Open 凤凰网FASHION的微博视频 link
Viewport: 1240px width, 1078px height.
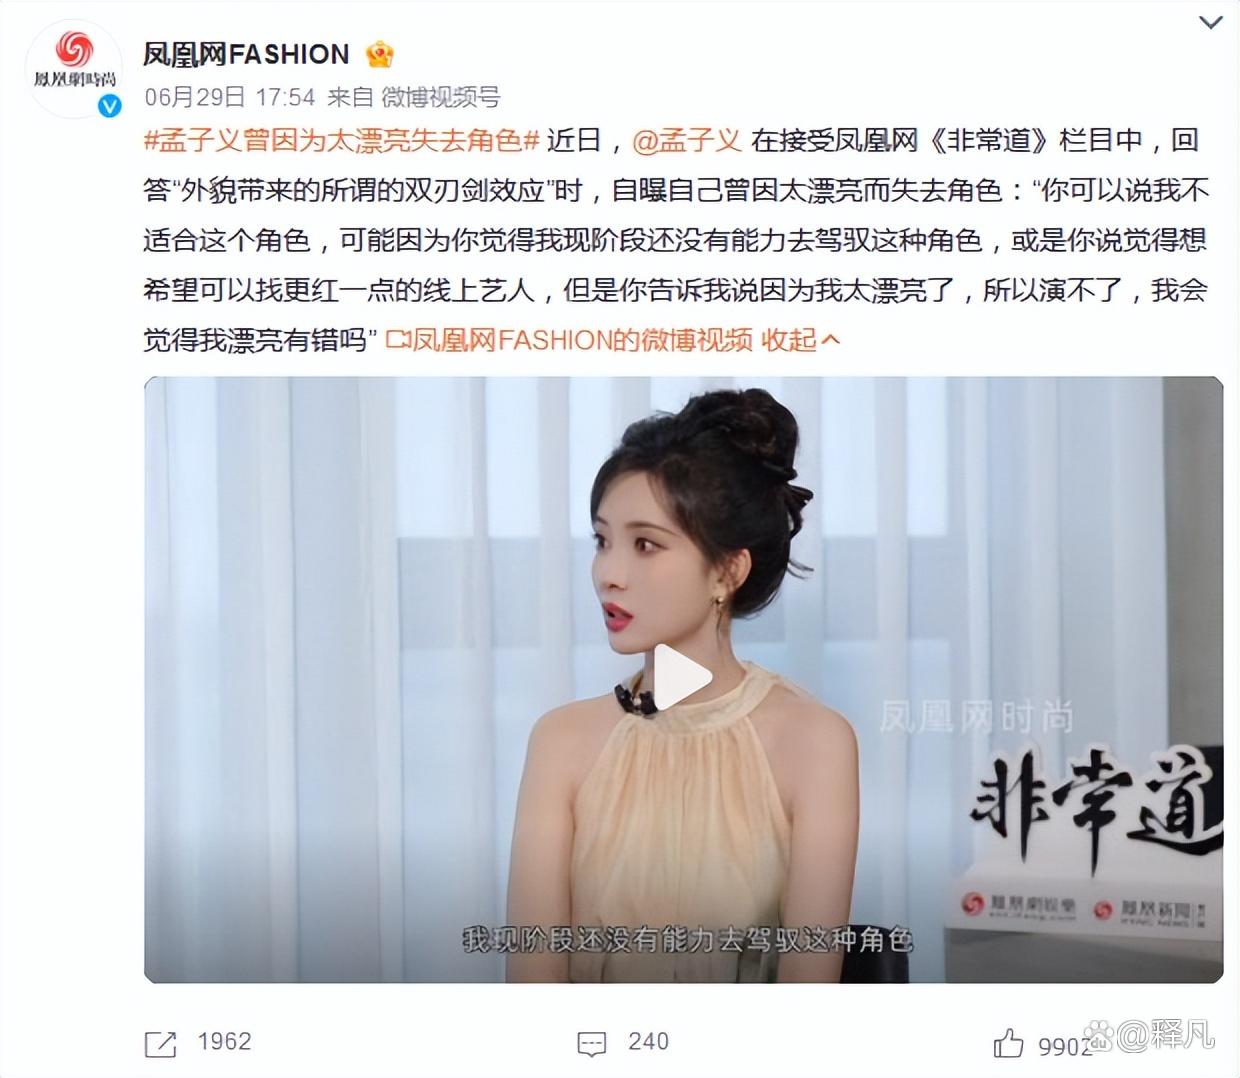click(582, 340)
